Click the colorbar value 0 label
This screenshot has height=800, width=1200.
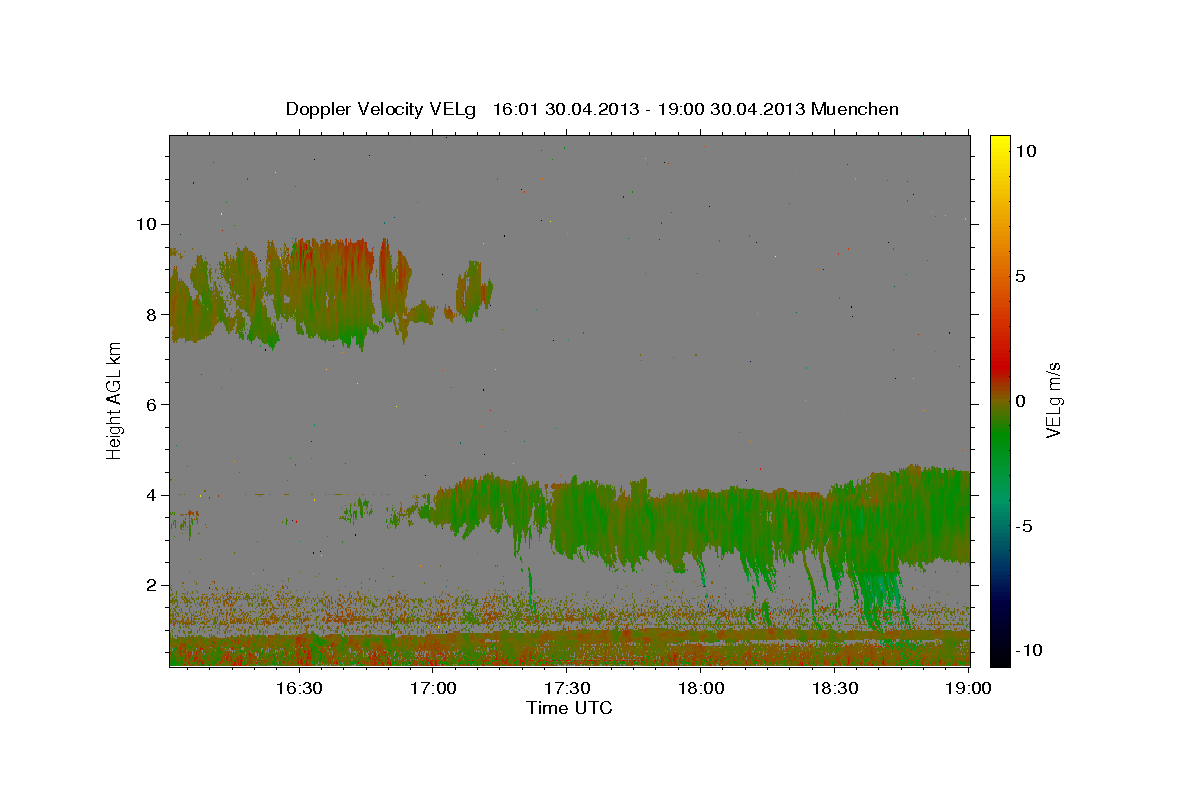[1021, 401]
